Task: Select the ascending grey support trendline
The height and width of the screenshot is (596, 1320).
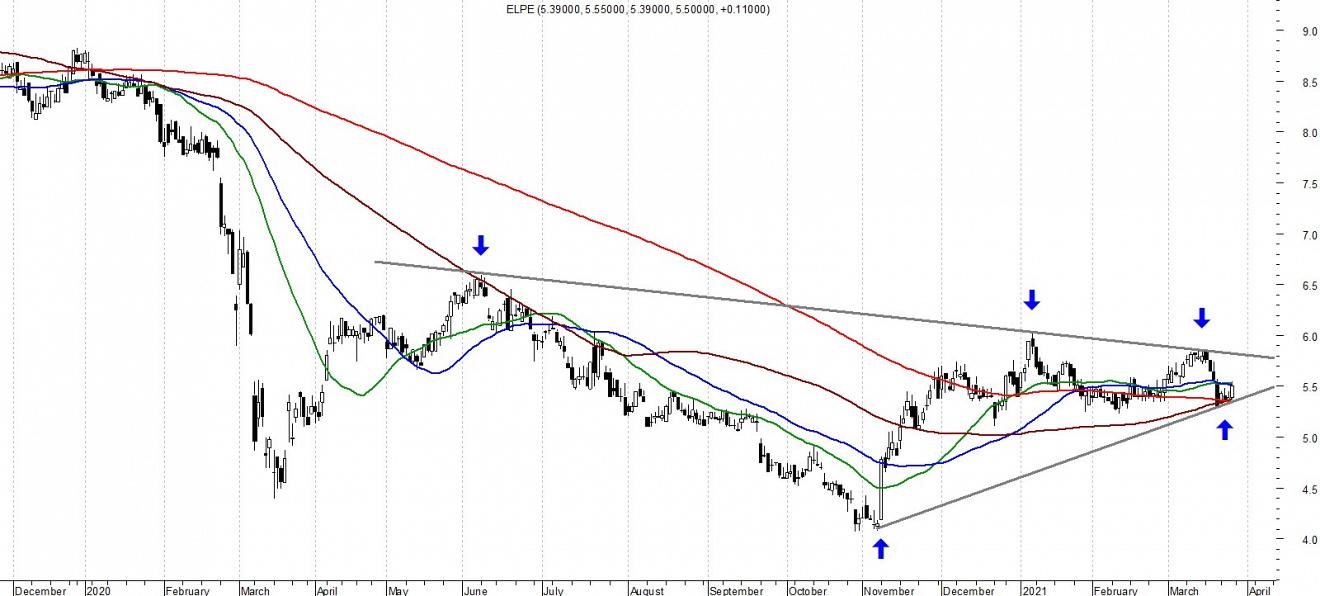Action: [1050, 465]
